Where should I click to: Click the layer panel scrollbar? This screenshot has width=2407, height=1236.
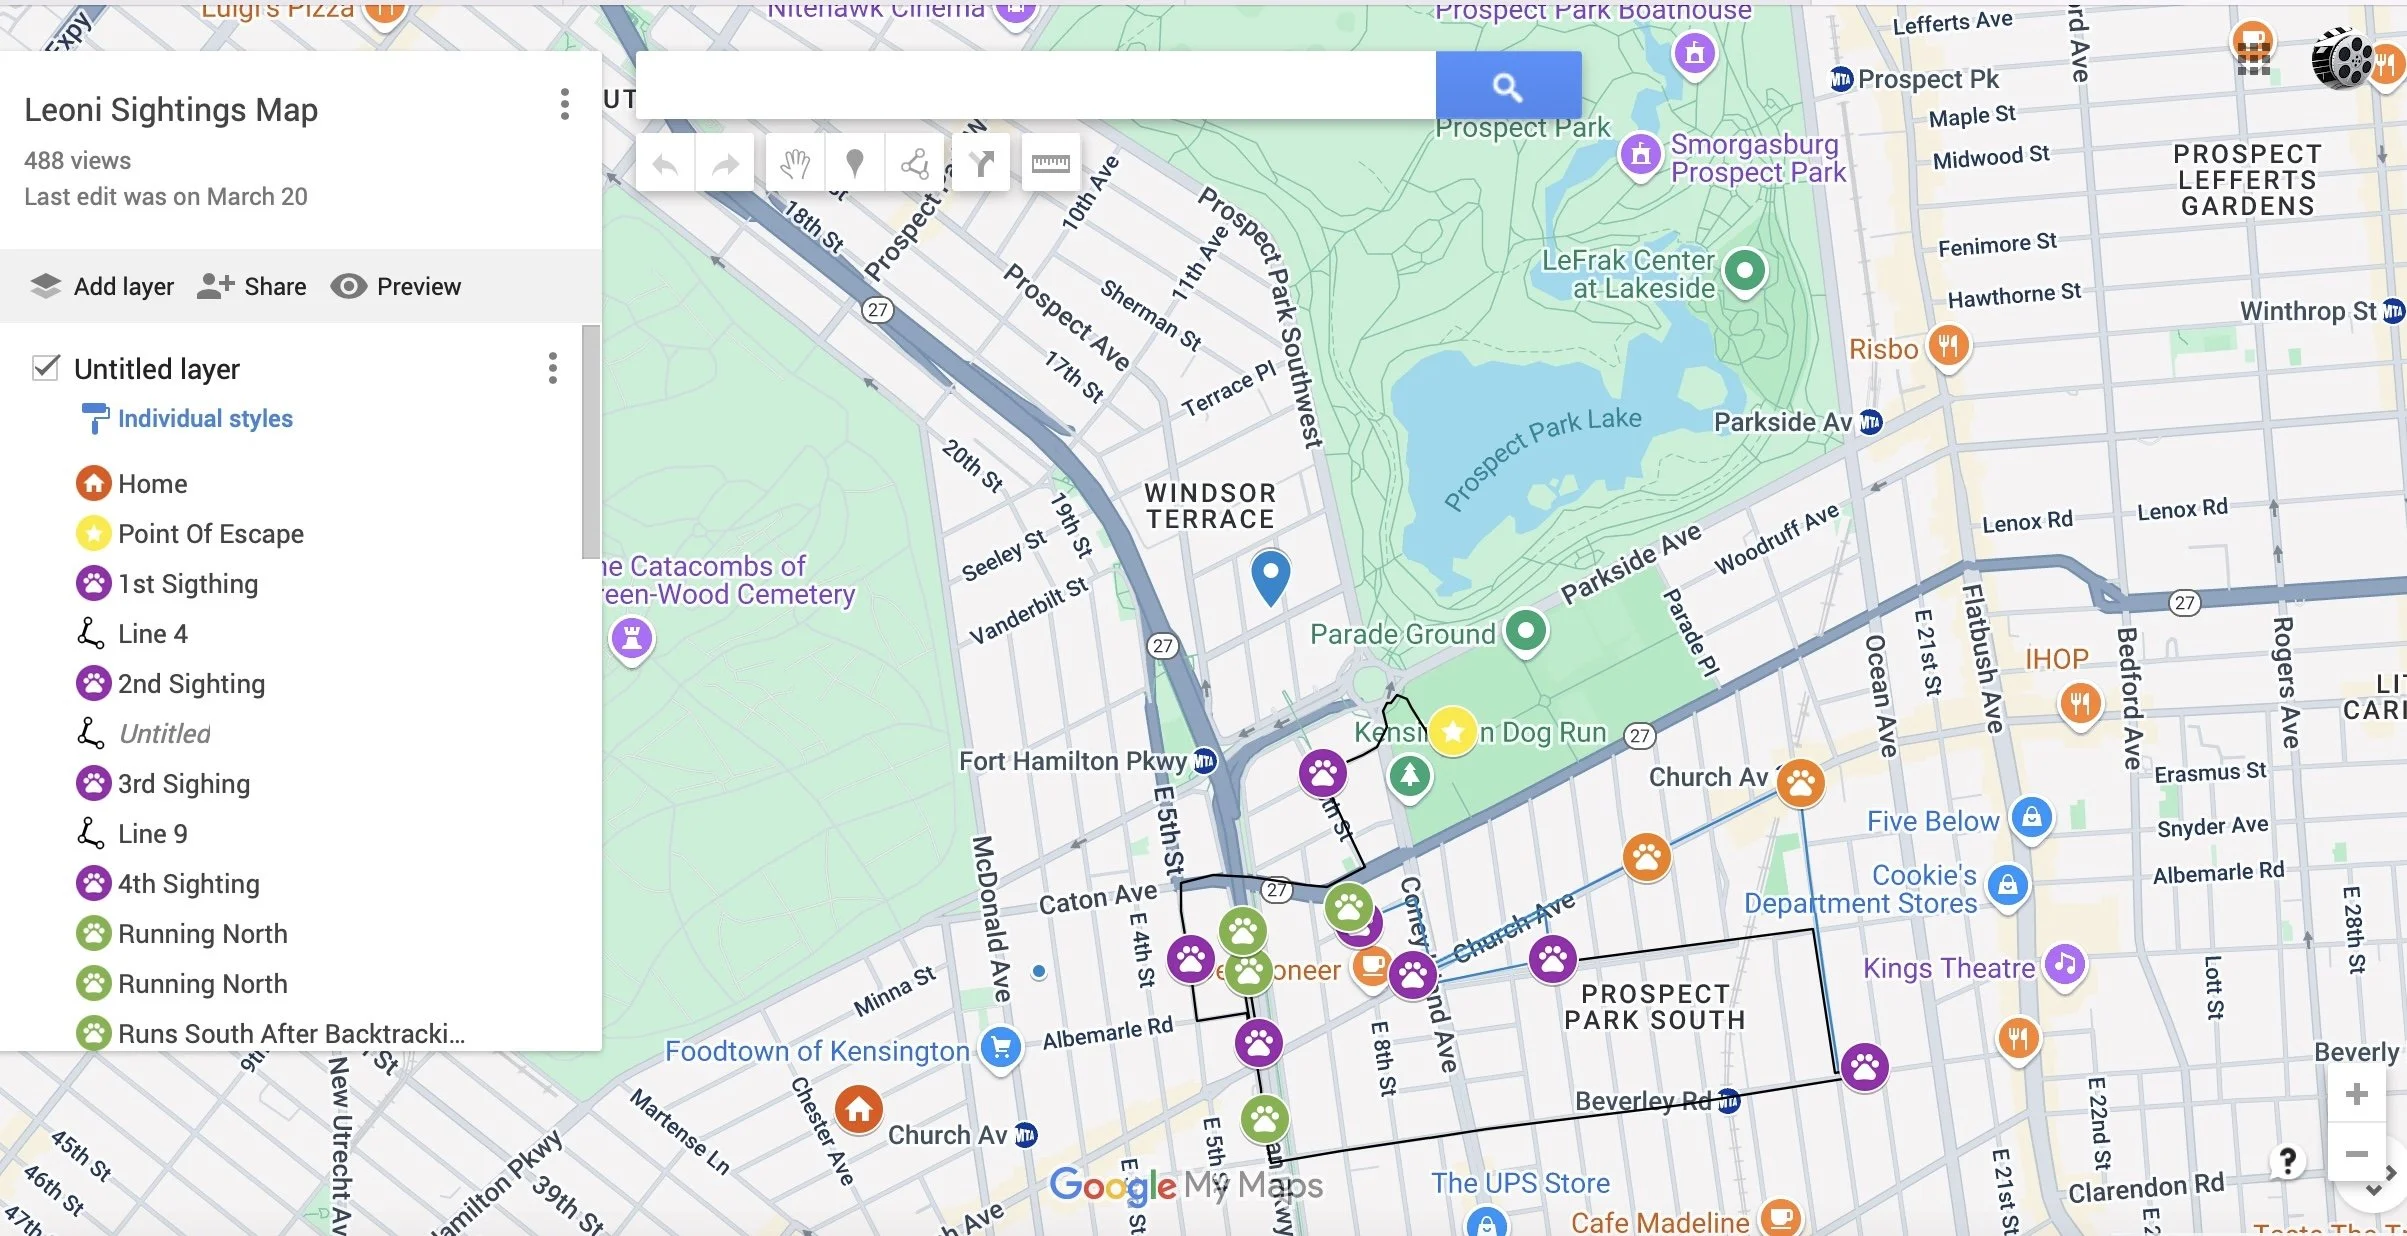(591, 440)
